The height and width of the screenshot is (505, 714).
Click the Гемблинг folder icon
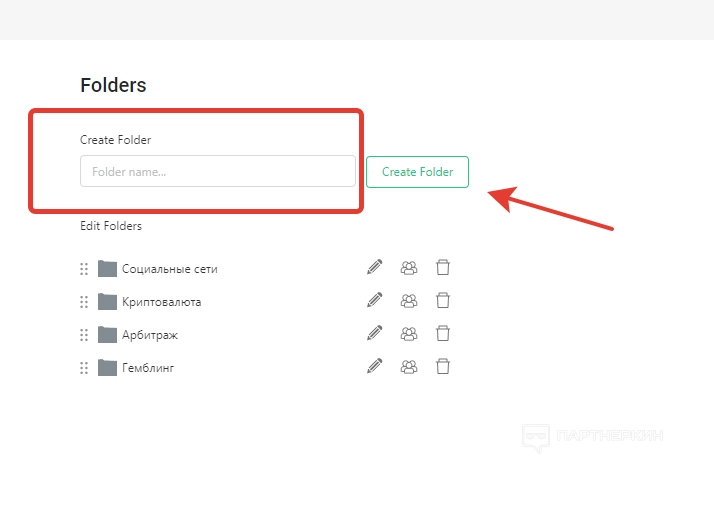(x=107, y=368)
